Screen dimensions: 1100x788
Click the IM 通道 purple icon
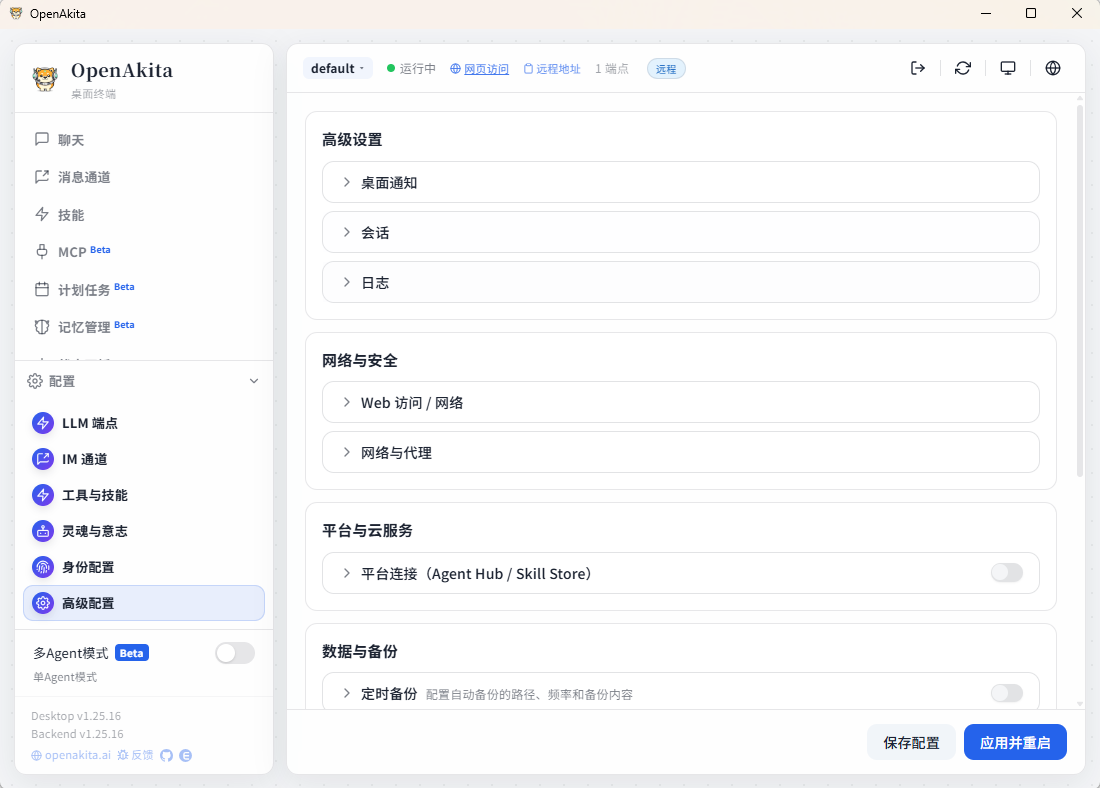[43, 459]
